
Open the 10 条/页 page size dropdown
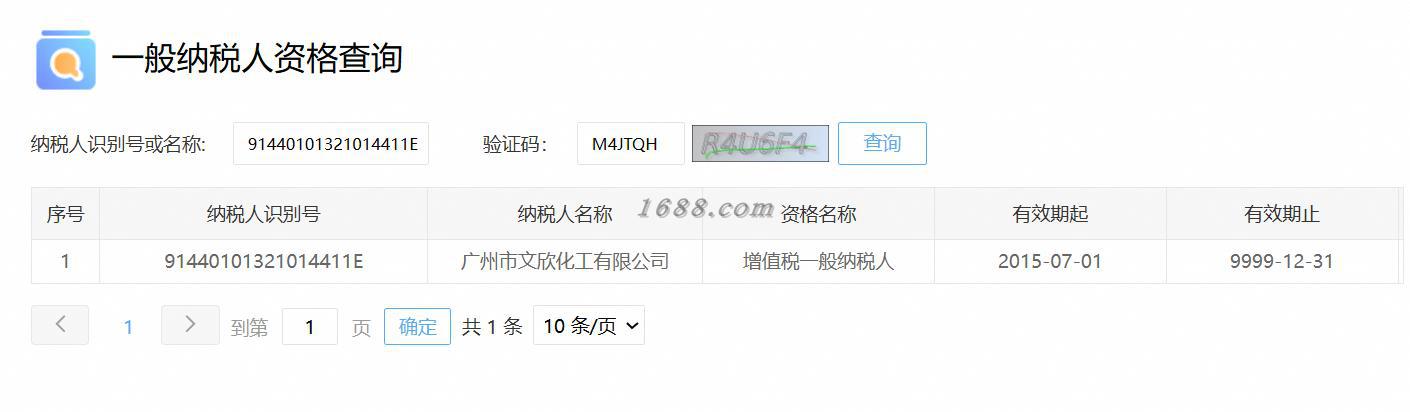click(589, 326)
